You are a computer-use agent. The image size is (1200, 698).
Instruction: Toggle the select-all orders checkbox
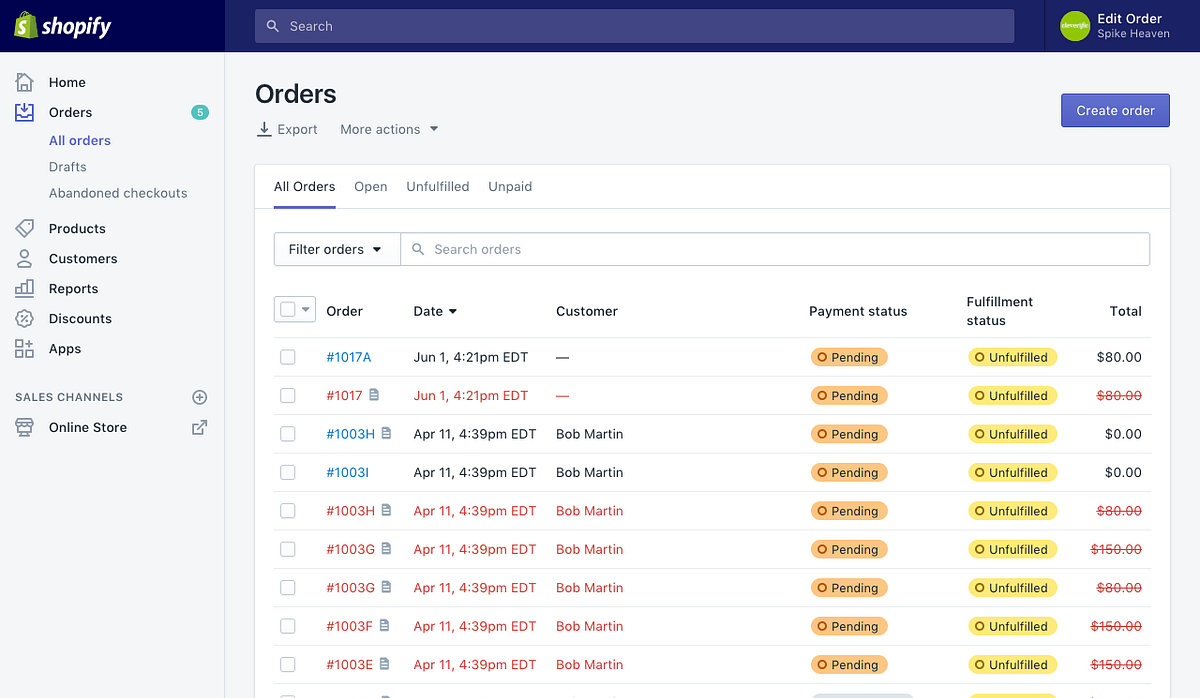tap(288, 308)
